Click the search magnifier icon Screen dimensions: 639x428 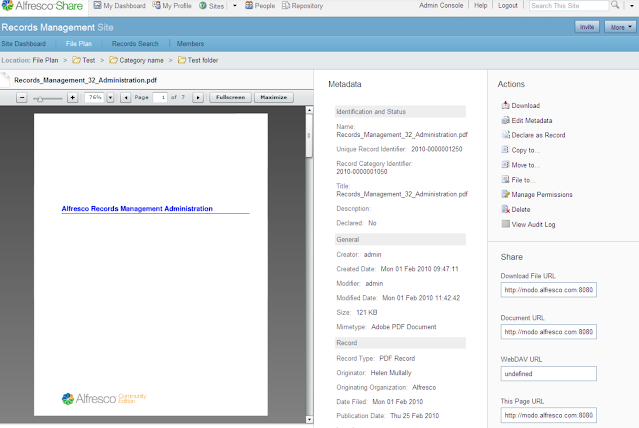615,5
